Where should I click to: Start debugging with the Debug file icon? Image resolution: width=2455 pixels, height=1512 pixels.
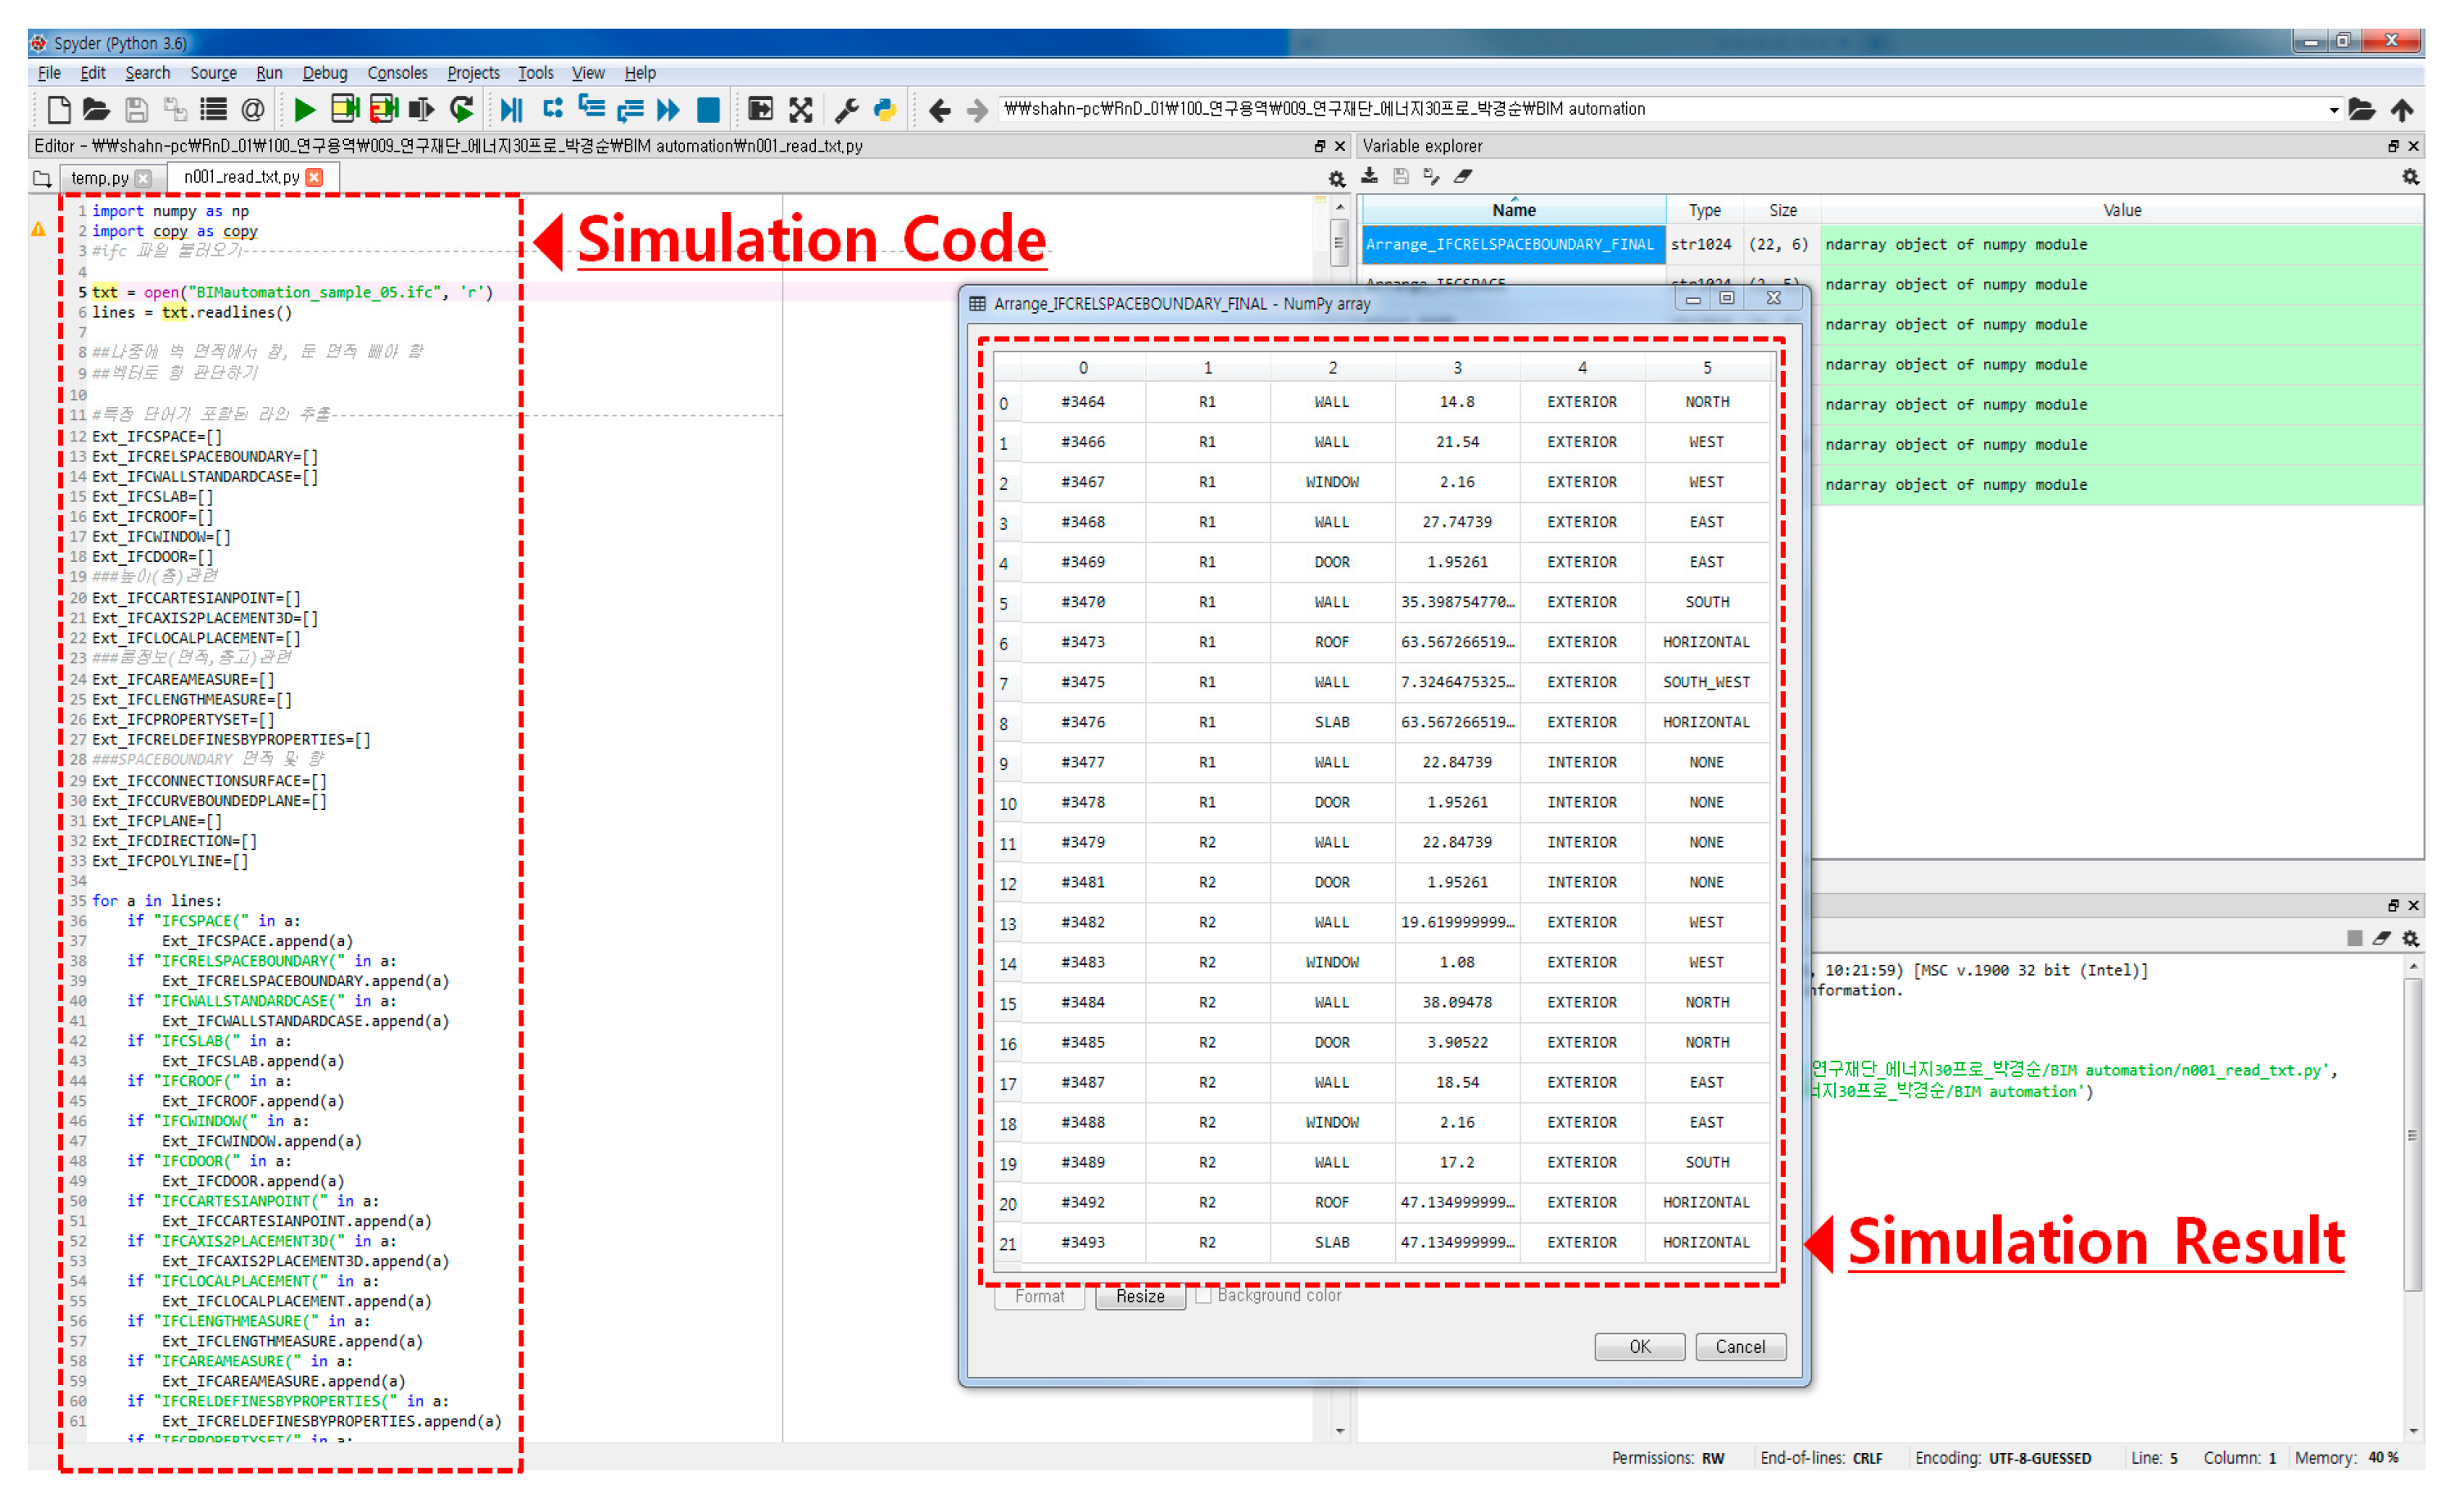[x=511, y=109]
